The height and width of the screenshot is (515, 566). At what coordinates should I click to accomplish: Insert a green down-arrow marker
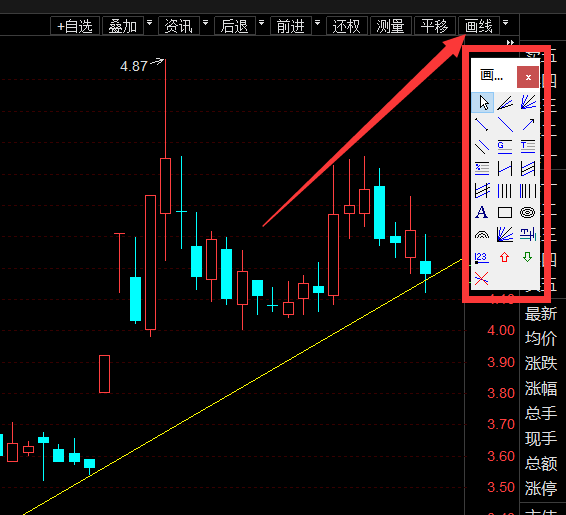pos(527,257)
